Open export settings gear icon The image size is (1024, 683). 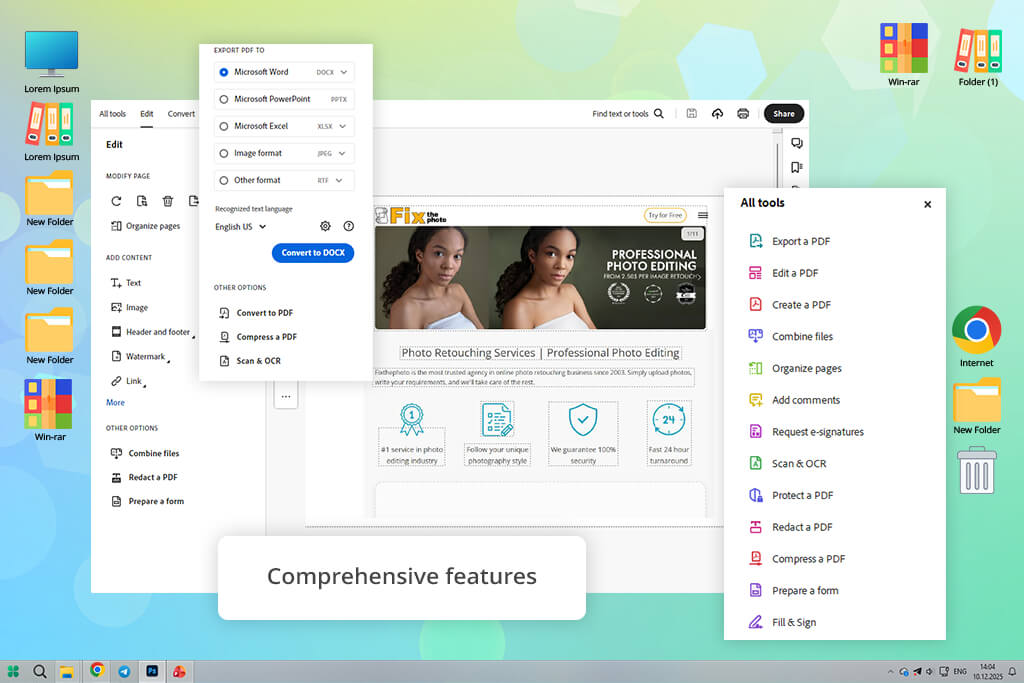coord(325,226)
